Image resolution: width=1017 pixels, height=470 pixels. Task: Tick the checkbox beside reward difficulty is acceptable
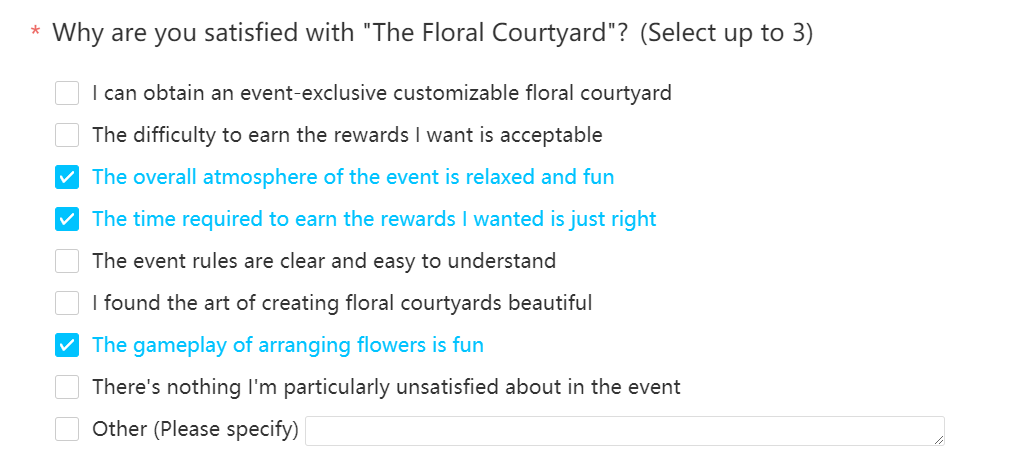(x=67, y=135)
